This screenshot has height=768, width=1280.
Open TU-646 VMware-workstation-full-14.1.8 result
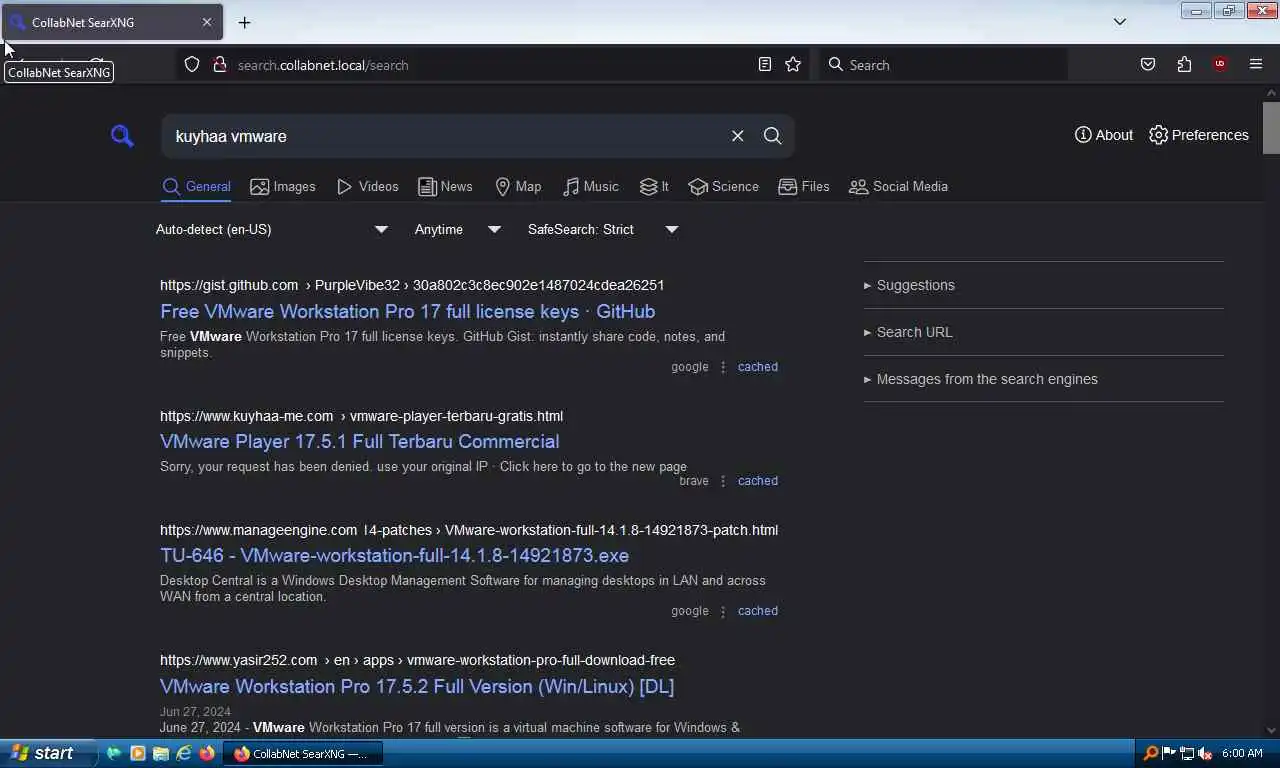coord(395,555)
